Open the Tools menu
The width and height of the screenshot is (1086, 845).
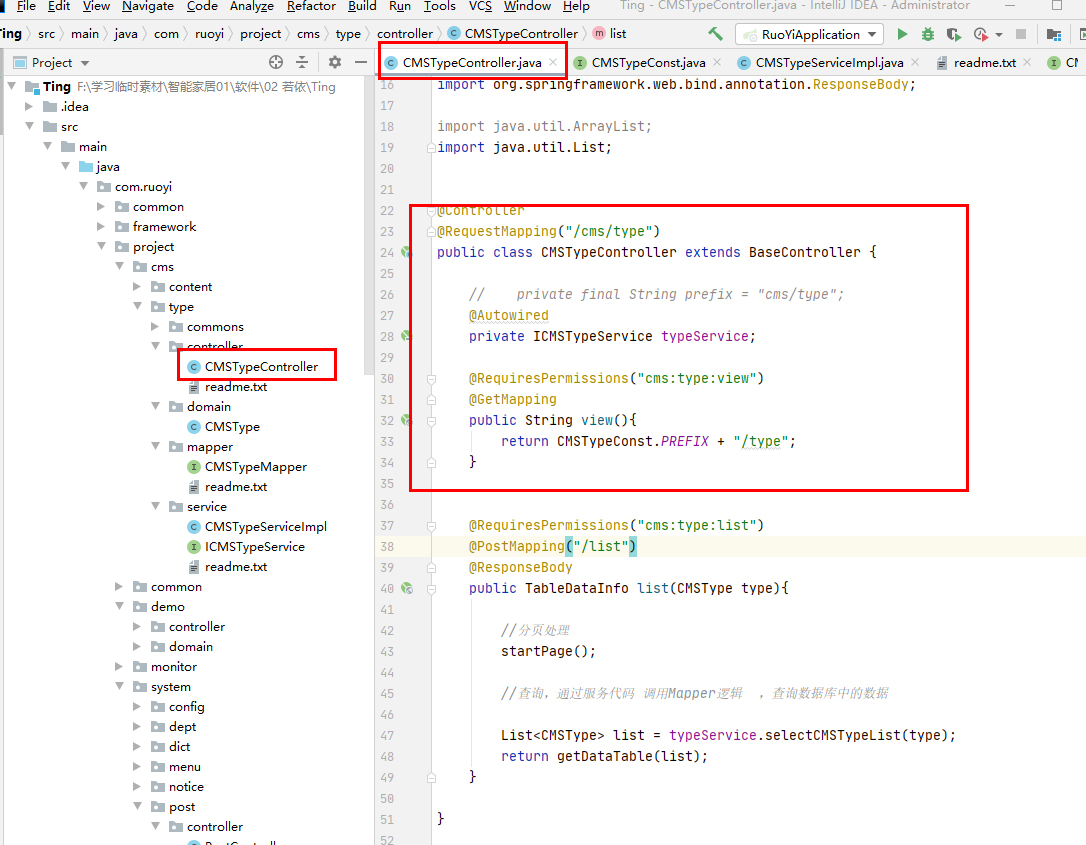point(440,6)
